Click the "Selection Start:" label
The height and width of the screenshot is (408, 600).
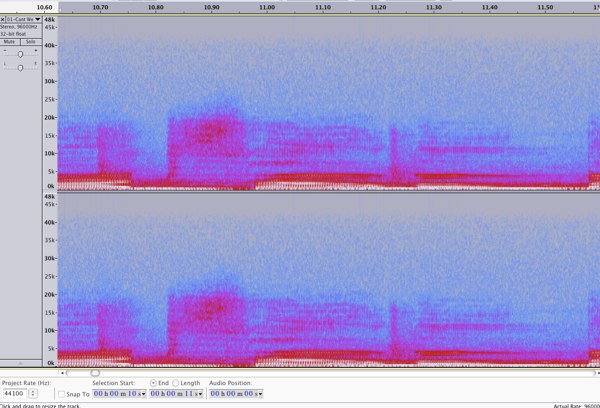pos(113,383)
